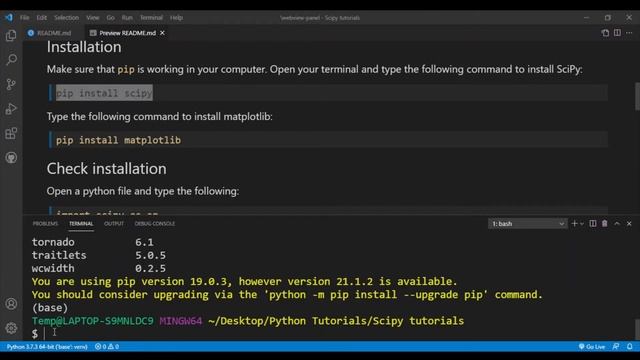640x360 pixels.
Task: Open the View menu
Action: pyautogui.click(x=93, y=18)
